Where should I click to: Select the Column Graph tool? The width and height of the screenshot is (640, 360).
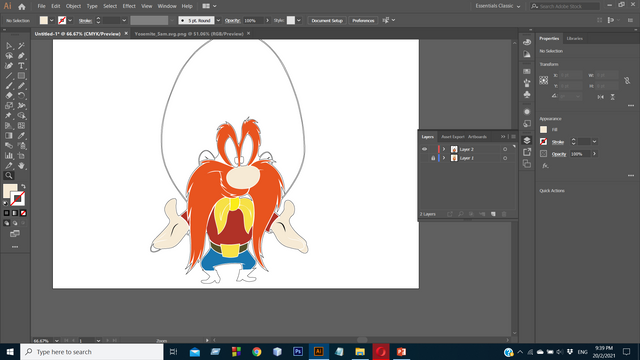click(9, 156)
